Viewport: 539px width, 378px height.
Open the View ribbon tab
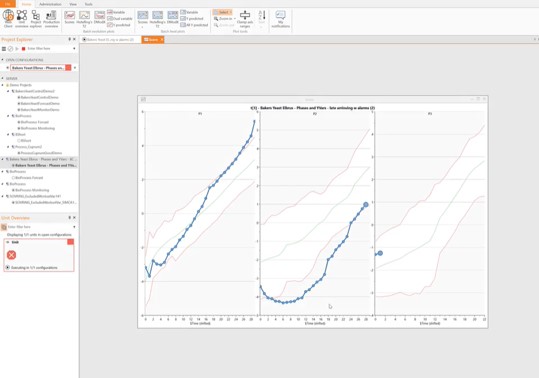click(73, 4)
